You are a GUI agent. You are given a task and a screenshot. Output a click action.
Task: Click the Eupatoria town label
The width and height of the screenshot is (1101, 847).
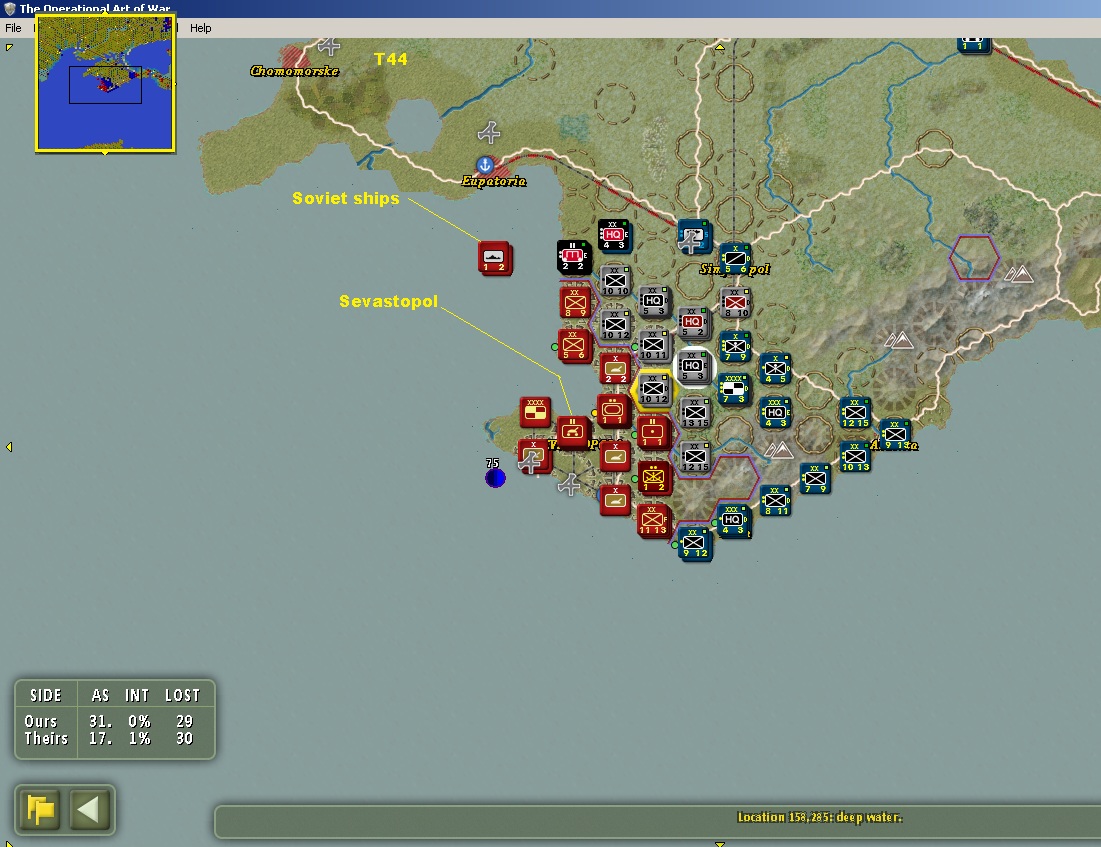494,181
